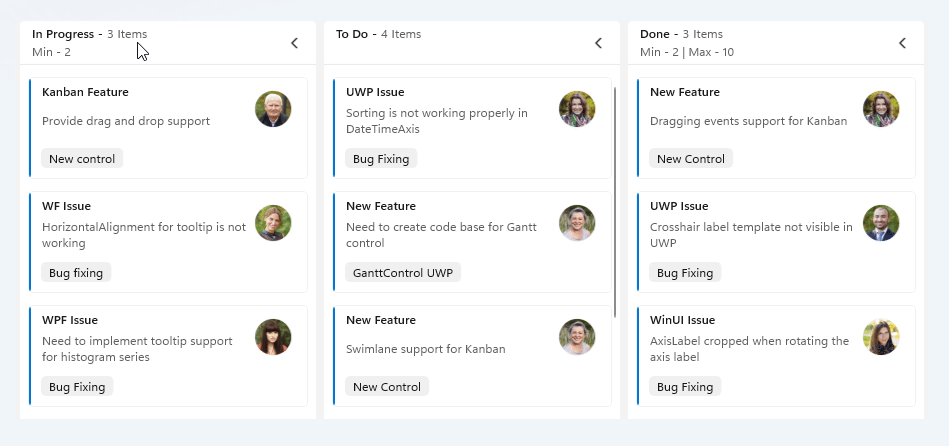Select the WPF Issue card title

70,320
